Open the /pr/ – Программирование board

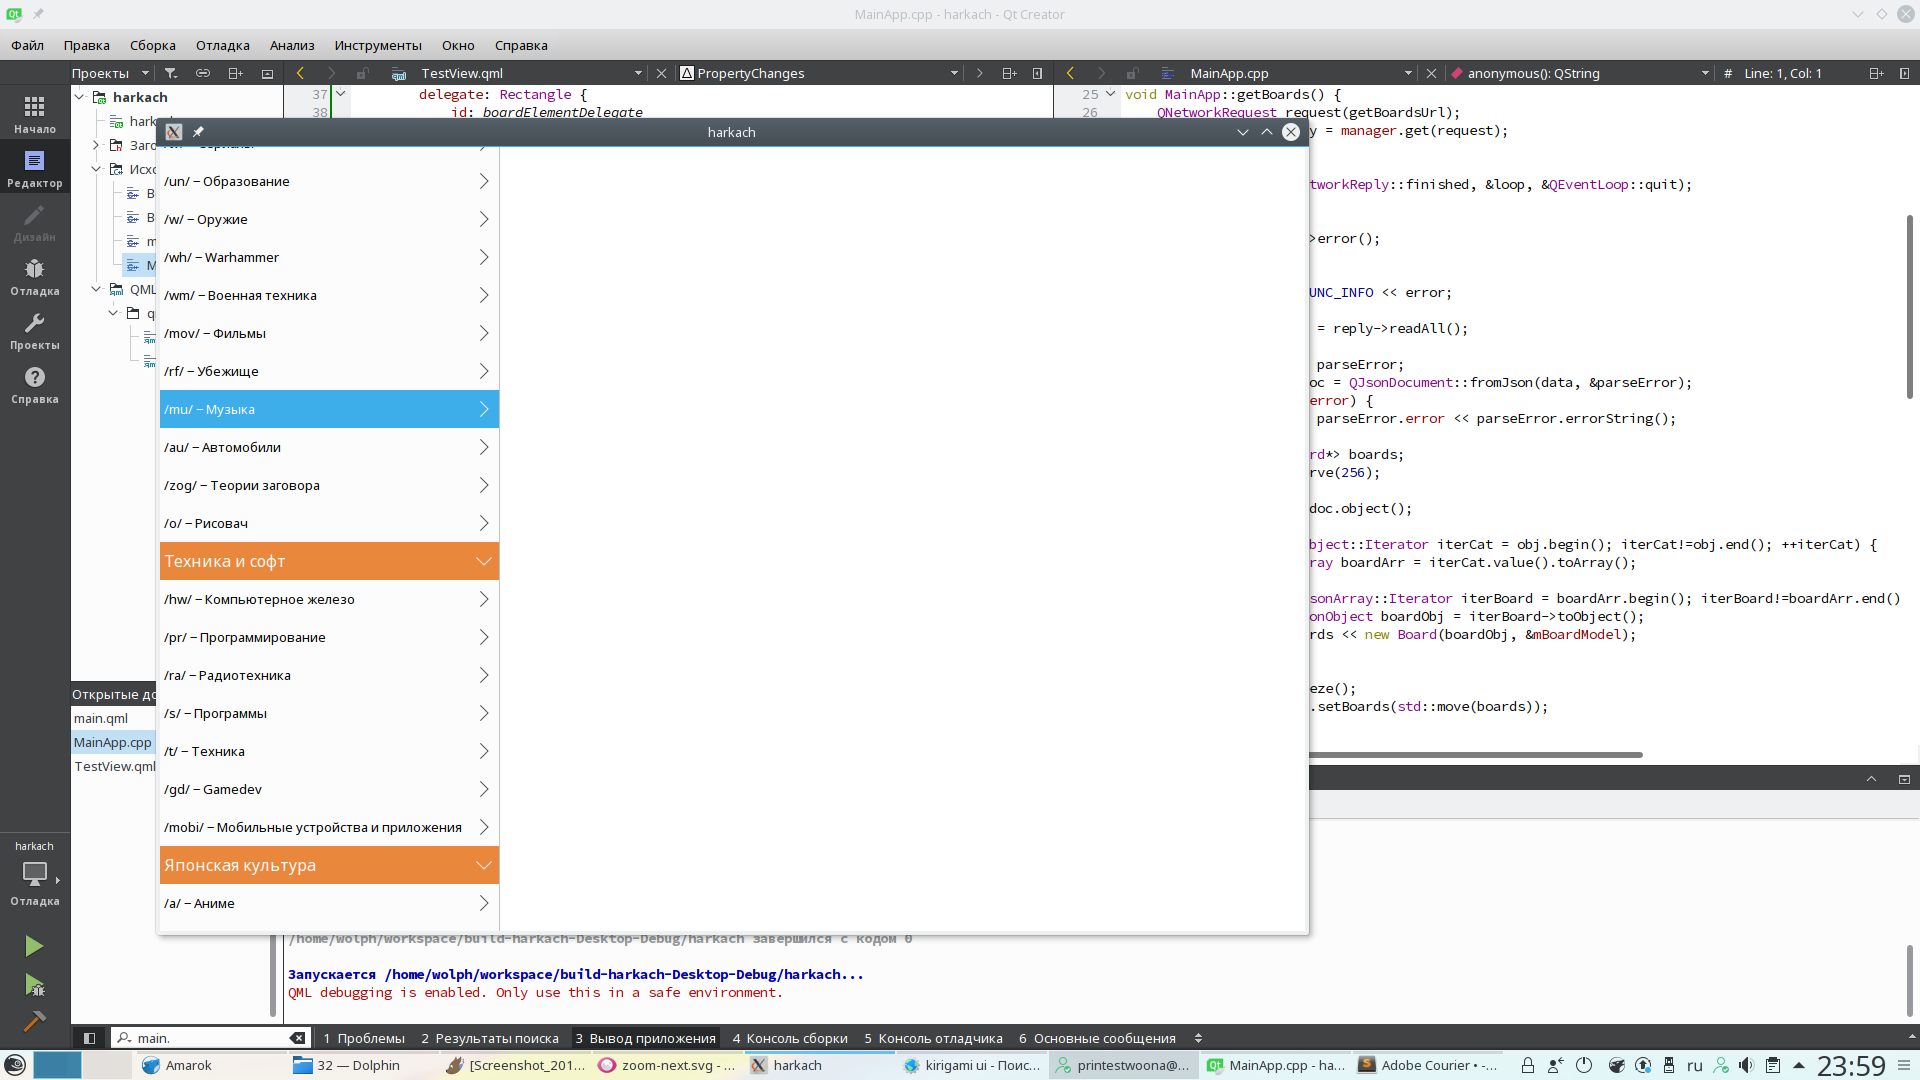329,637
